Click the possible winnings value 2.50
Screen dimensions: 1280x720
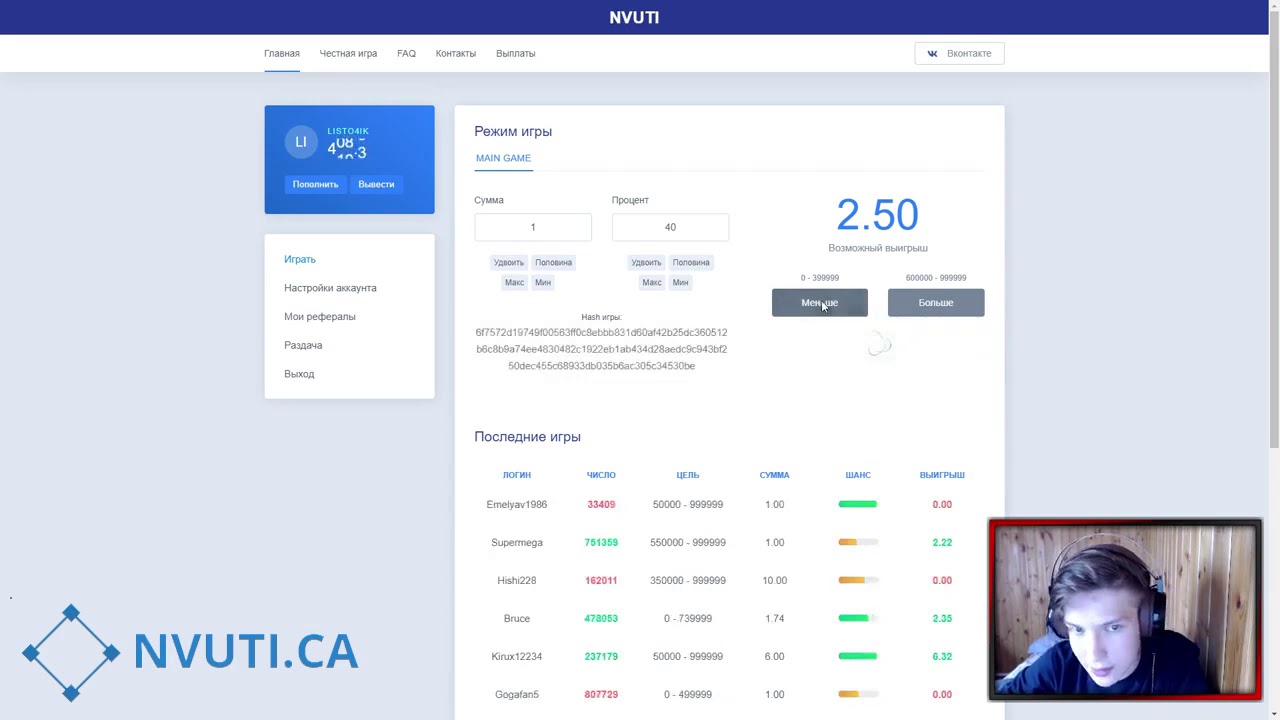pyautogui.click(x=877, y=215)
